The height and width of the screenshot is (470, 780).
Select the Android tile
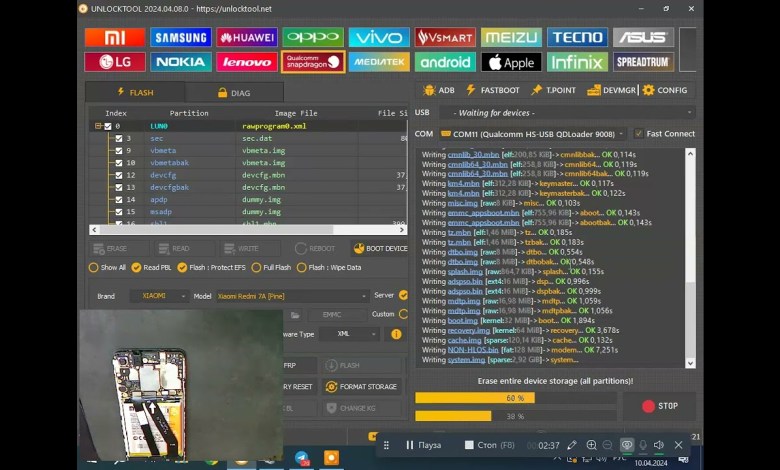click(445, 62)
